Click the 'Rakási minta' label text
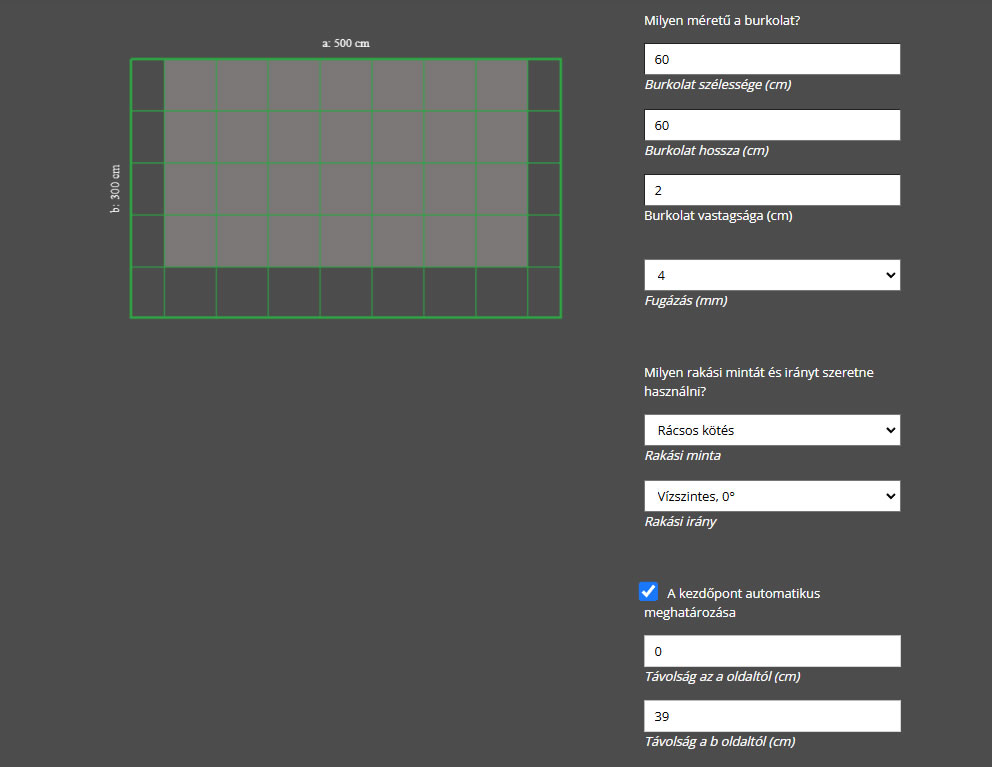The height and width of the screenshot is (767, 992). pyautogui.click(x=682, y=456)
